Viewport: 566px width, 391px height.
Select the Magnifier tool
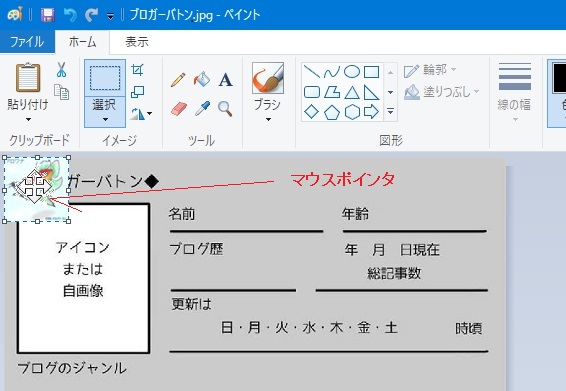coord(225,109)
